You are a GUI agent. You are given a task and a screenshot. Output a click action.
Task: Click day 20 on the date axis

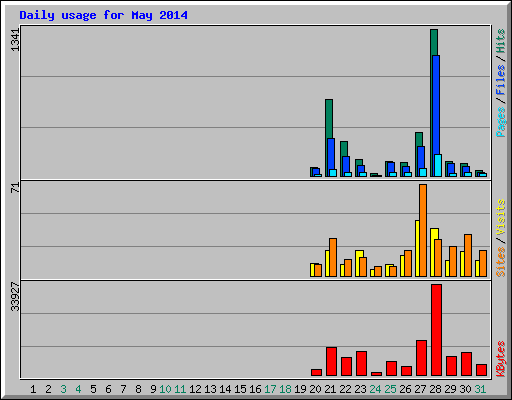[315, 389]
